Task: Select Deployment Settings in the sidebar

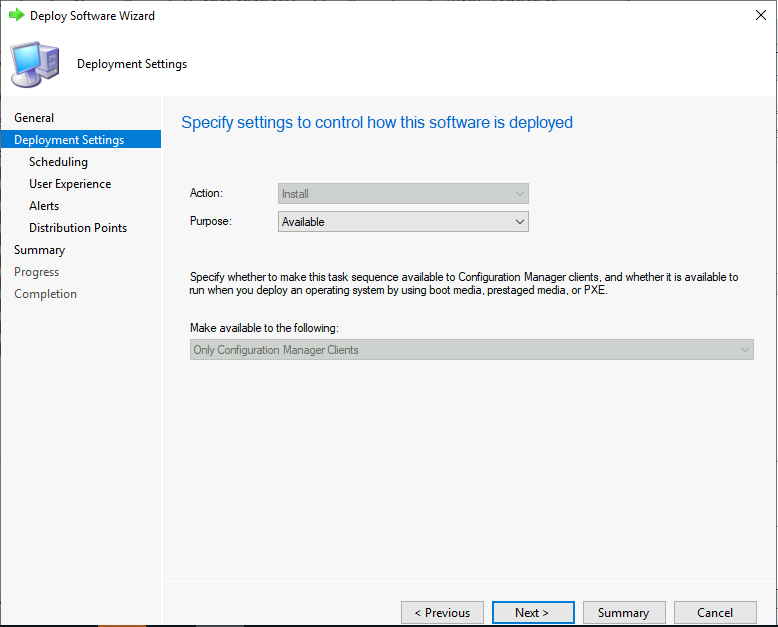Action: [81, 139]
